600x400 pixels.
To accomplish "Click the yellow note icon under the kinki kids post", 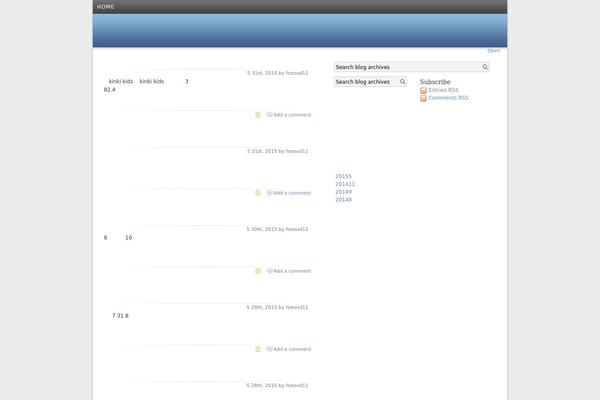I will [258, 115].
